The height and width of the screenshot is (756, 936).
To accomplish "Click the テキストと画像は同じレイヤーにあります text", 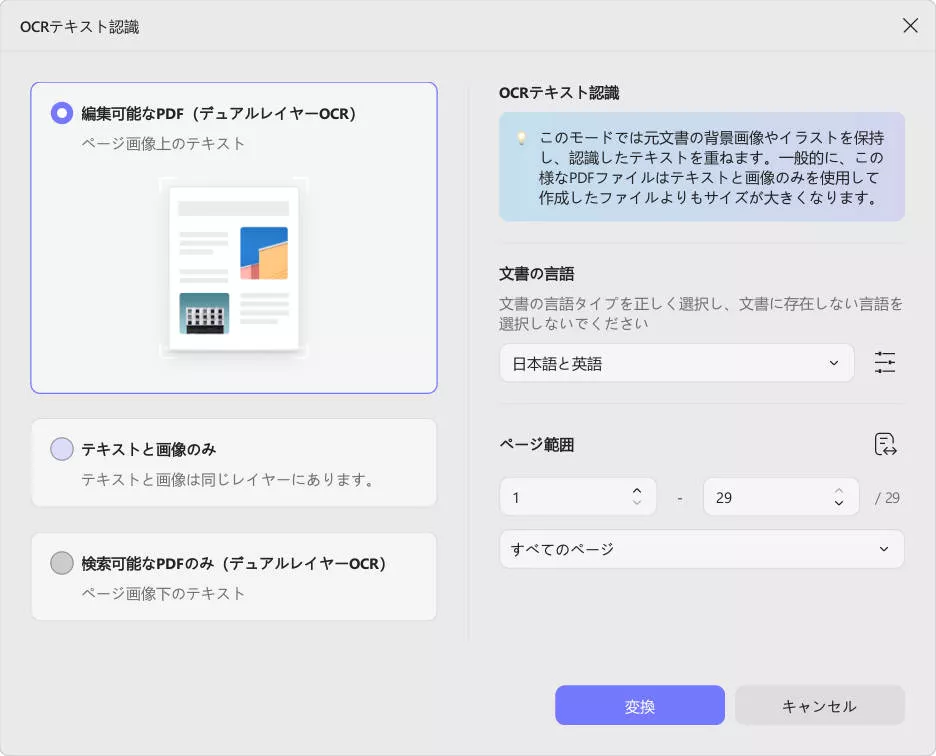I will 227,480.
